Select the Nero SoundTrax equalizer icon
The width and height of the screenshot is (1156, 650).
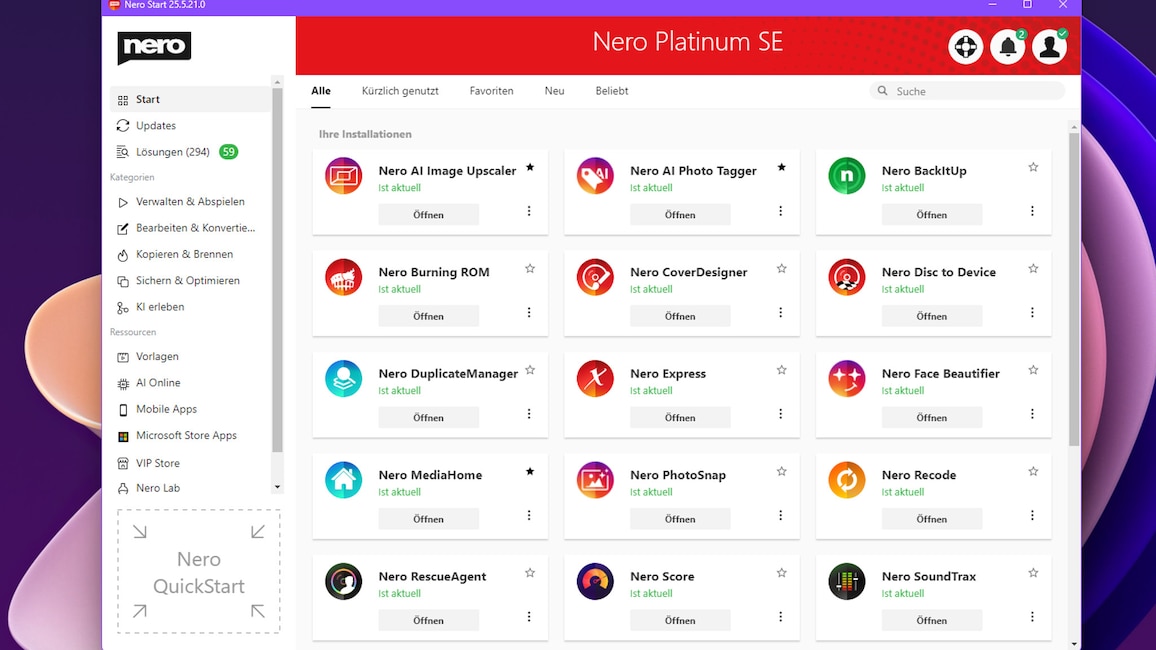(x=846, y=582)
